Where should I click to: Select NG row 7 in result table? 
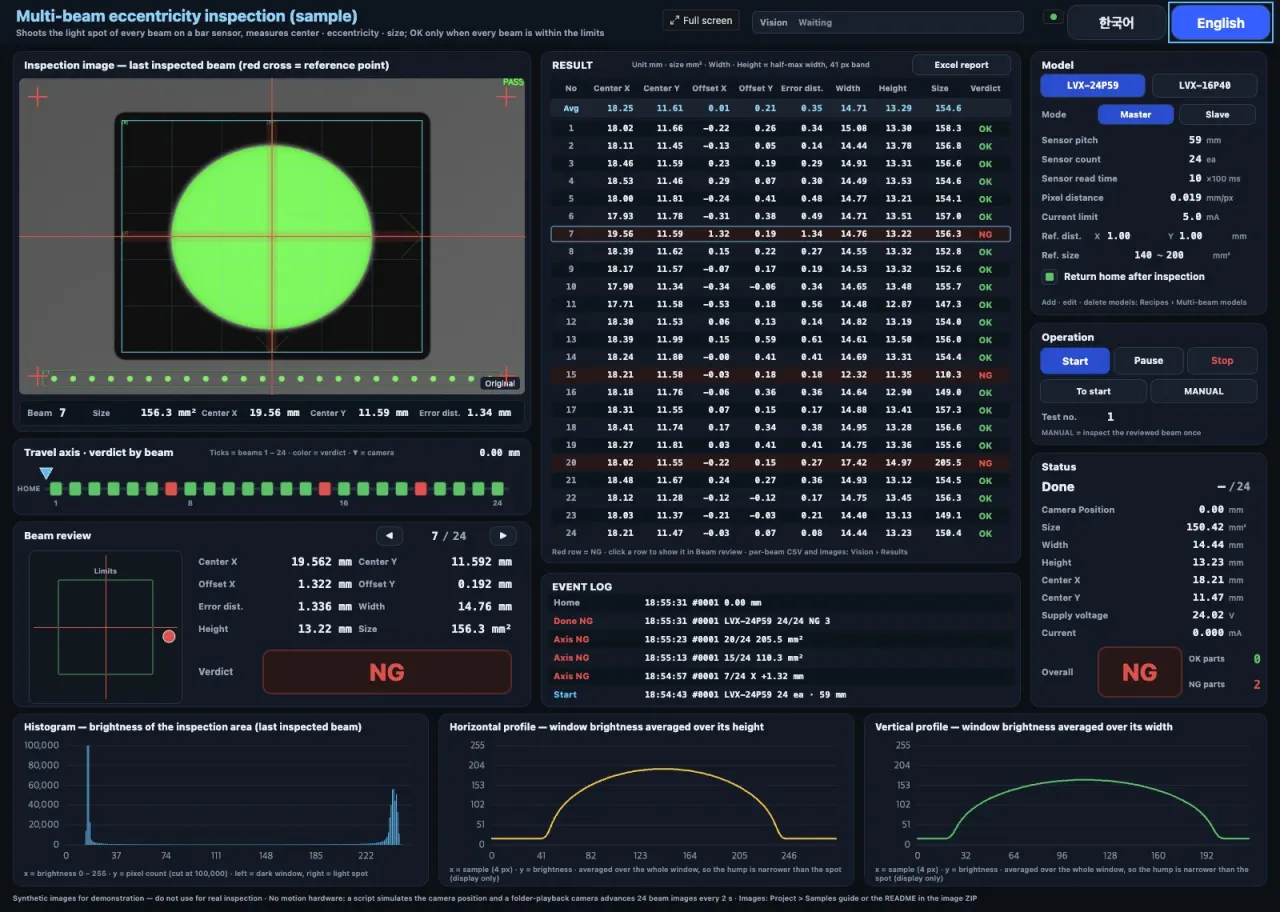[x=781, y=234]
